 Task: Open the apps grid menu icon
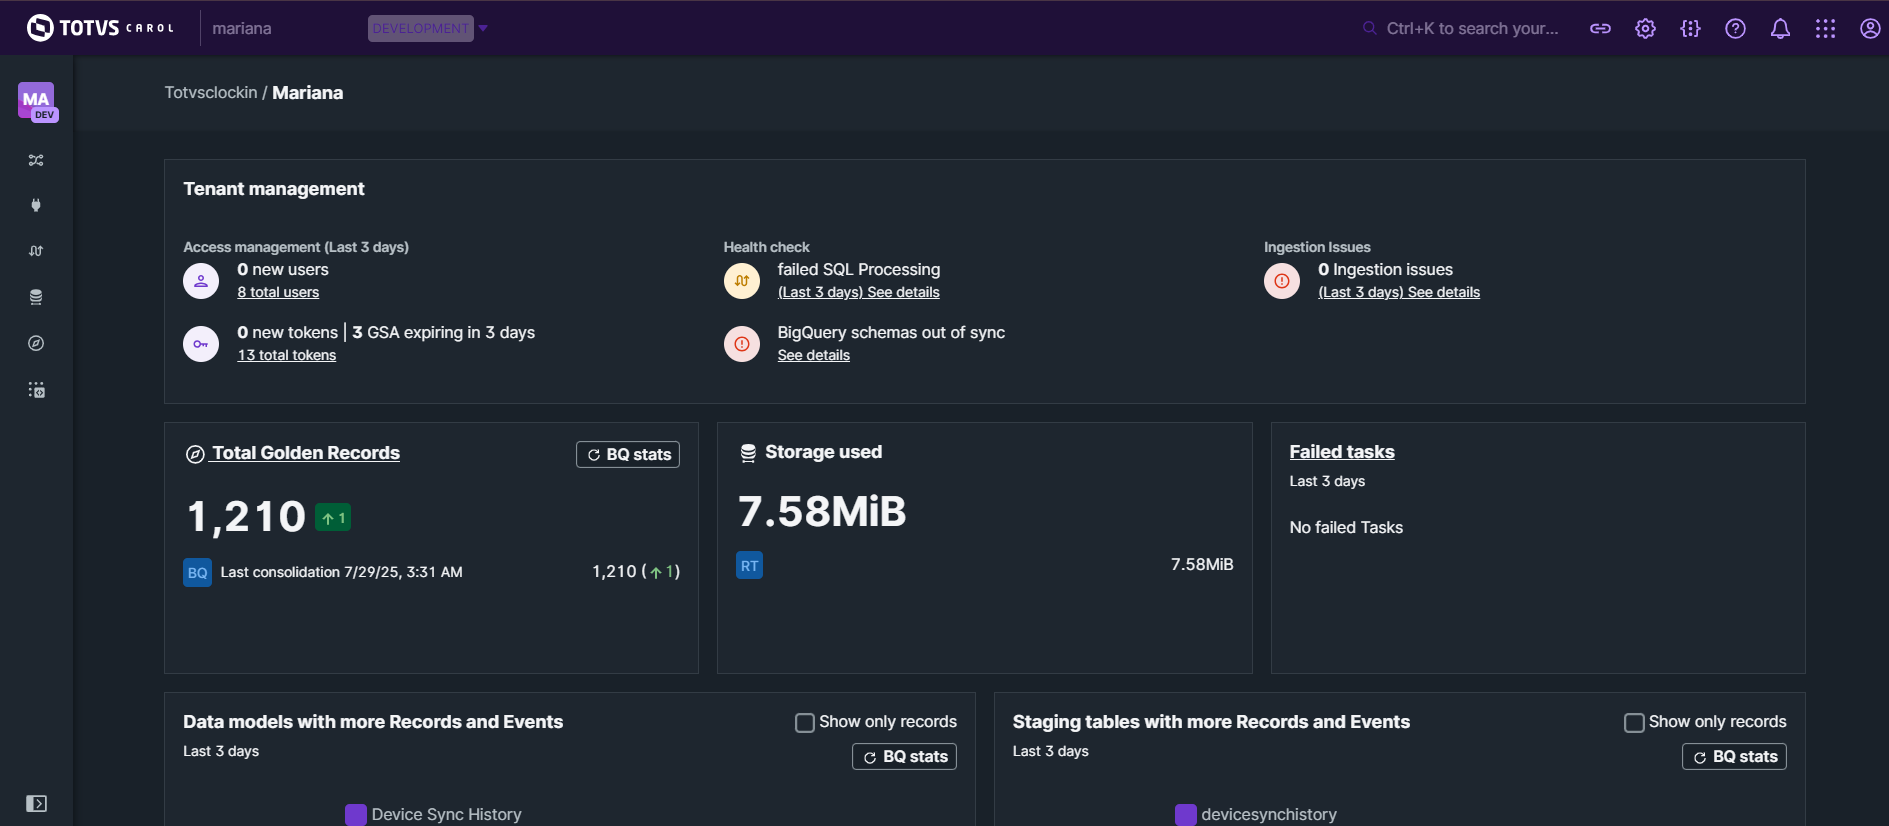(1825, 29)
